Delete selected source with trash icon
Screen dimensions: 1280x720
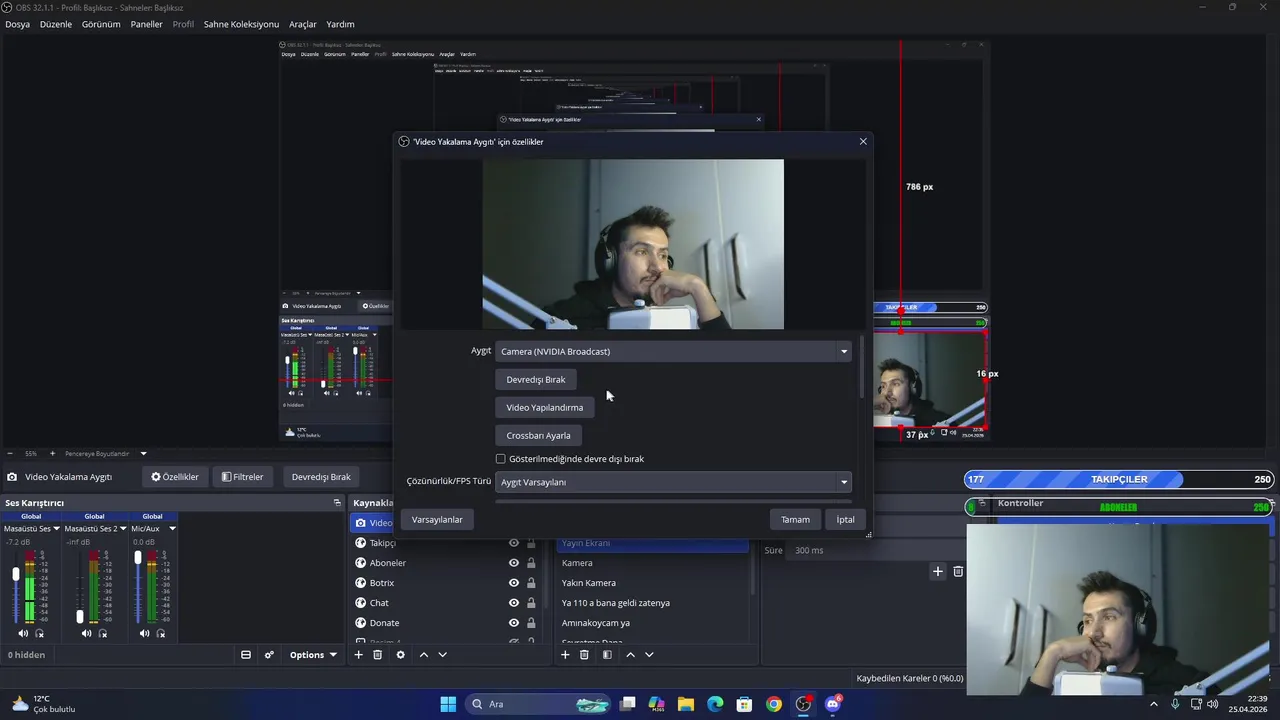coord(377,655)
